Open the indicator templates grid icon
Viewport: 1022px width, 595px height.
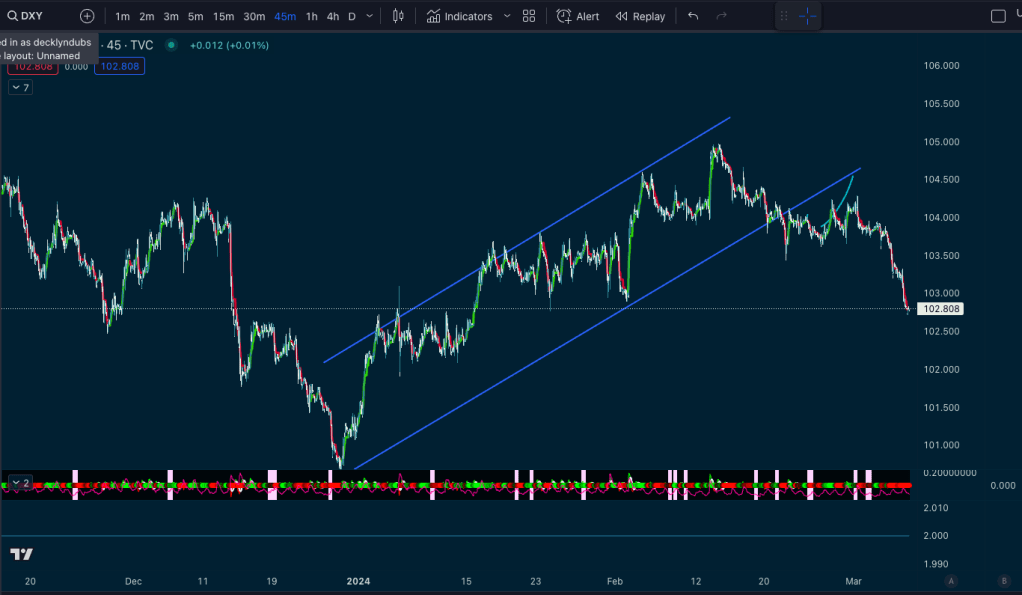529,16
